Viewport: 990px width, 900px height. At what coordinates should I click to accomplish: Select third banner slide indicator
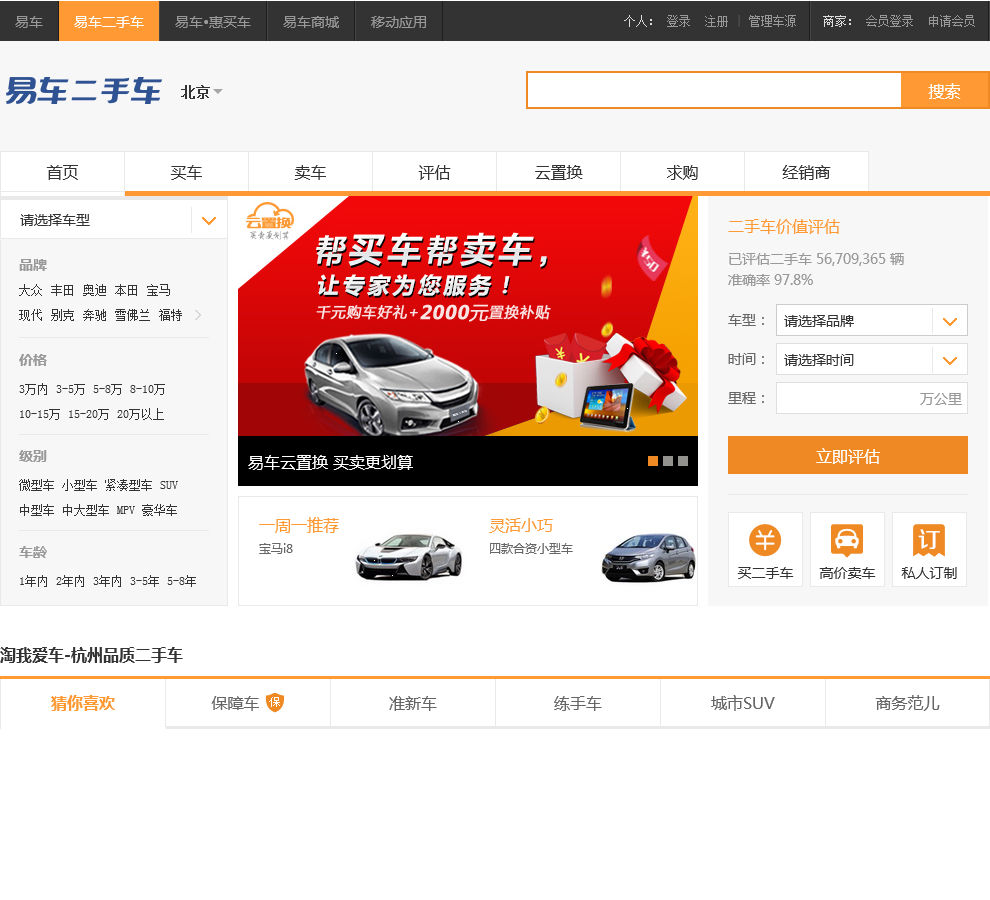683,461
